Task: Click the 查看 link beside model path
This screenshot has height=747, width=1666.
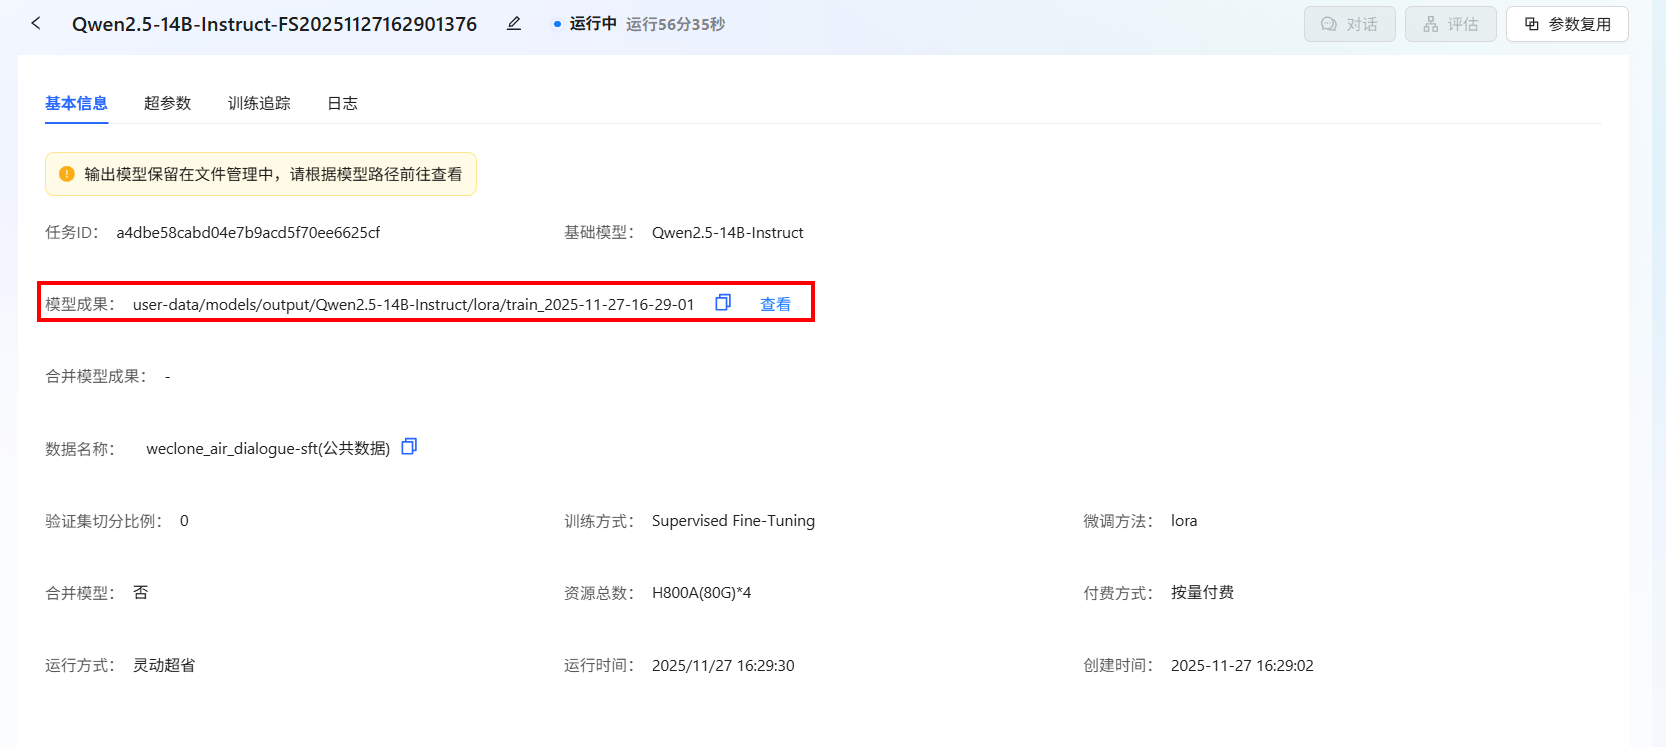Action: [775, 304]
